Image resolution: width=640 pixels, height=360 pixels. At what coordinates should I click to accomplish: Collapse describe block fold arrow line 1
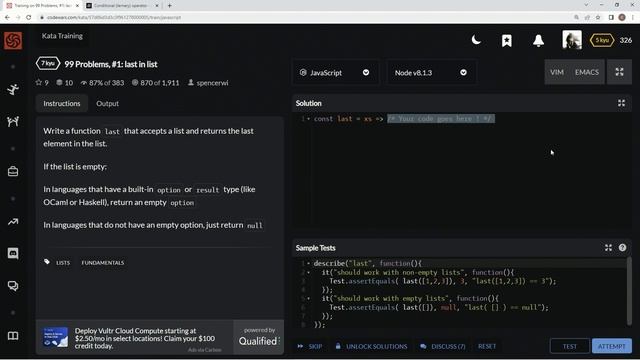[x=308, y=263]
